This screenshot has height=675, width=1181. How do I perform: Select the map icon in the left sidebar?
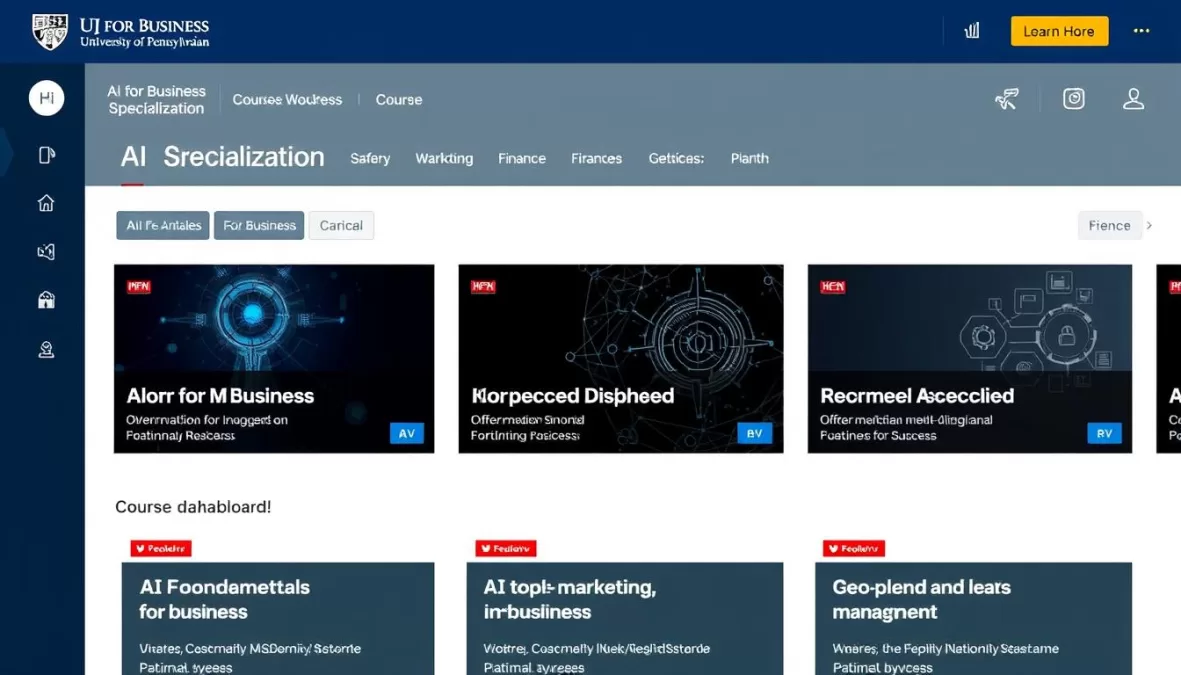coord(46,251)
